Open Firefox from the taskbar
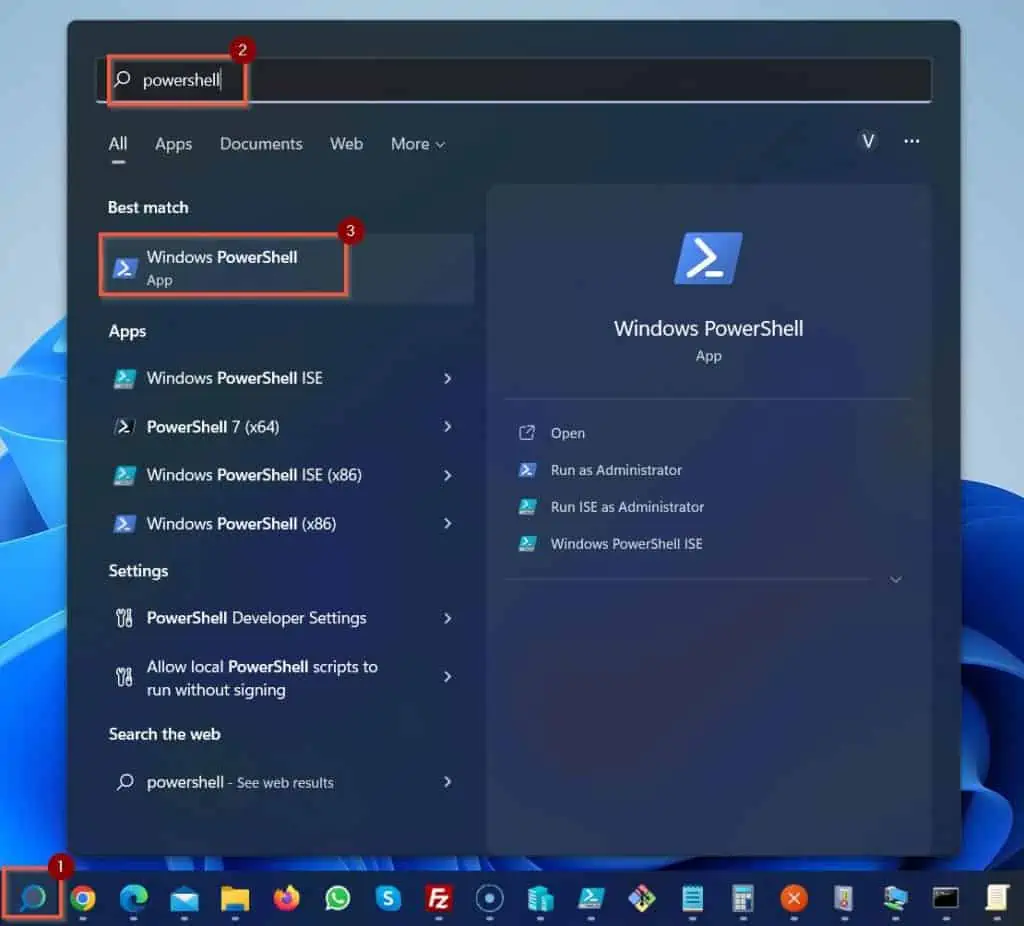The image size is (1024, 926). click(x=287, y=899)
